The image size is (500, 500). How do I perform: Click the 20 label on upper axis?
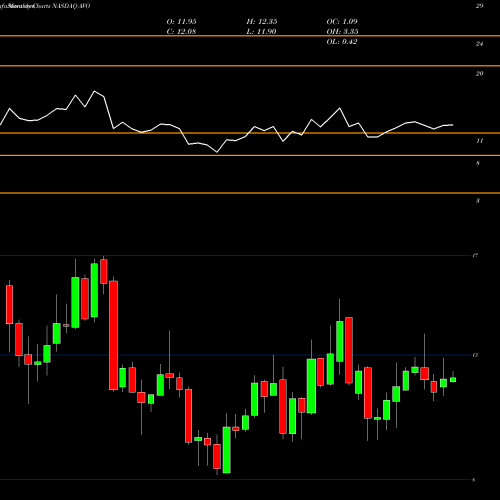[479, 74]
